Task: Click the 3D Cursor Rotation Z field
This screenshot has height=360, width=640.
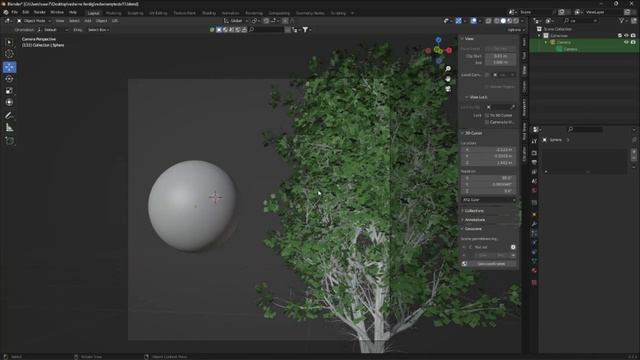Action: point(488,191)
